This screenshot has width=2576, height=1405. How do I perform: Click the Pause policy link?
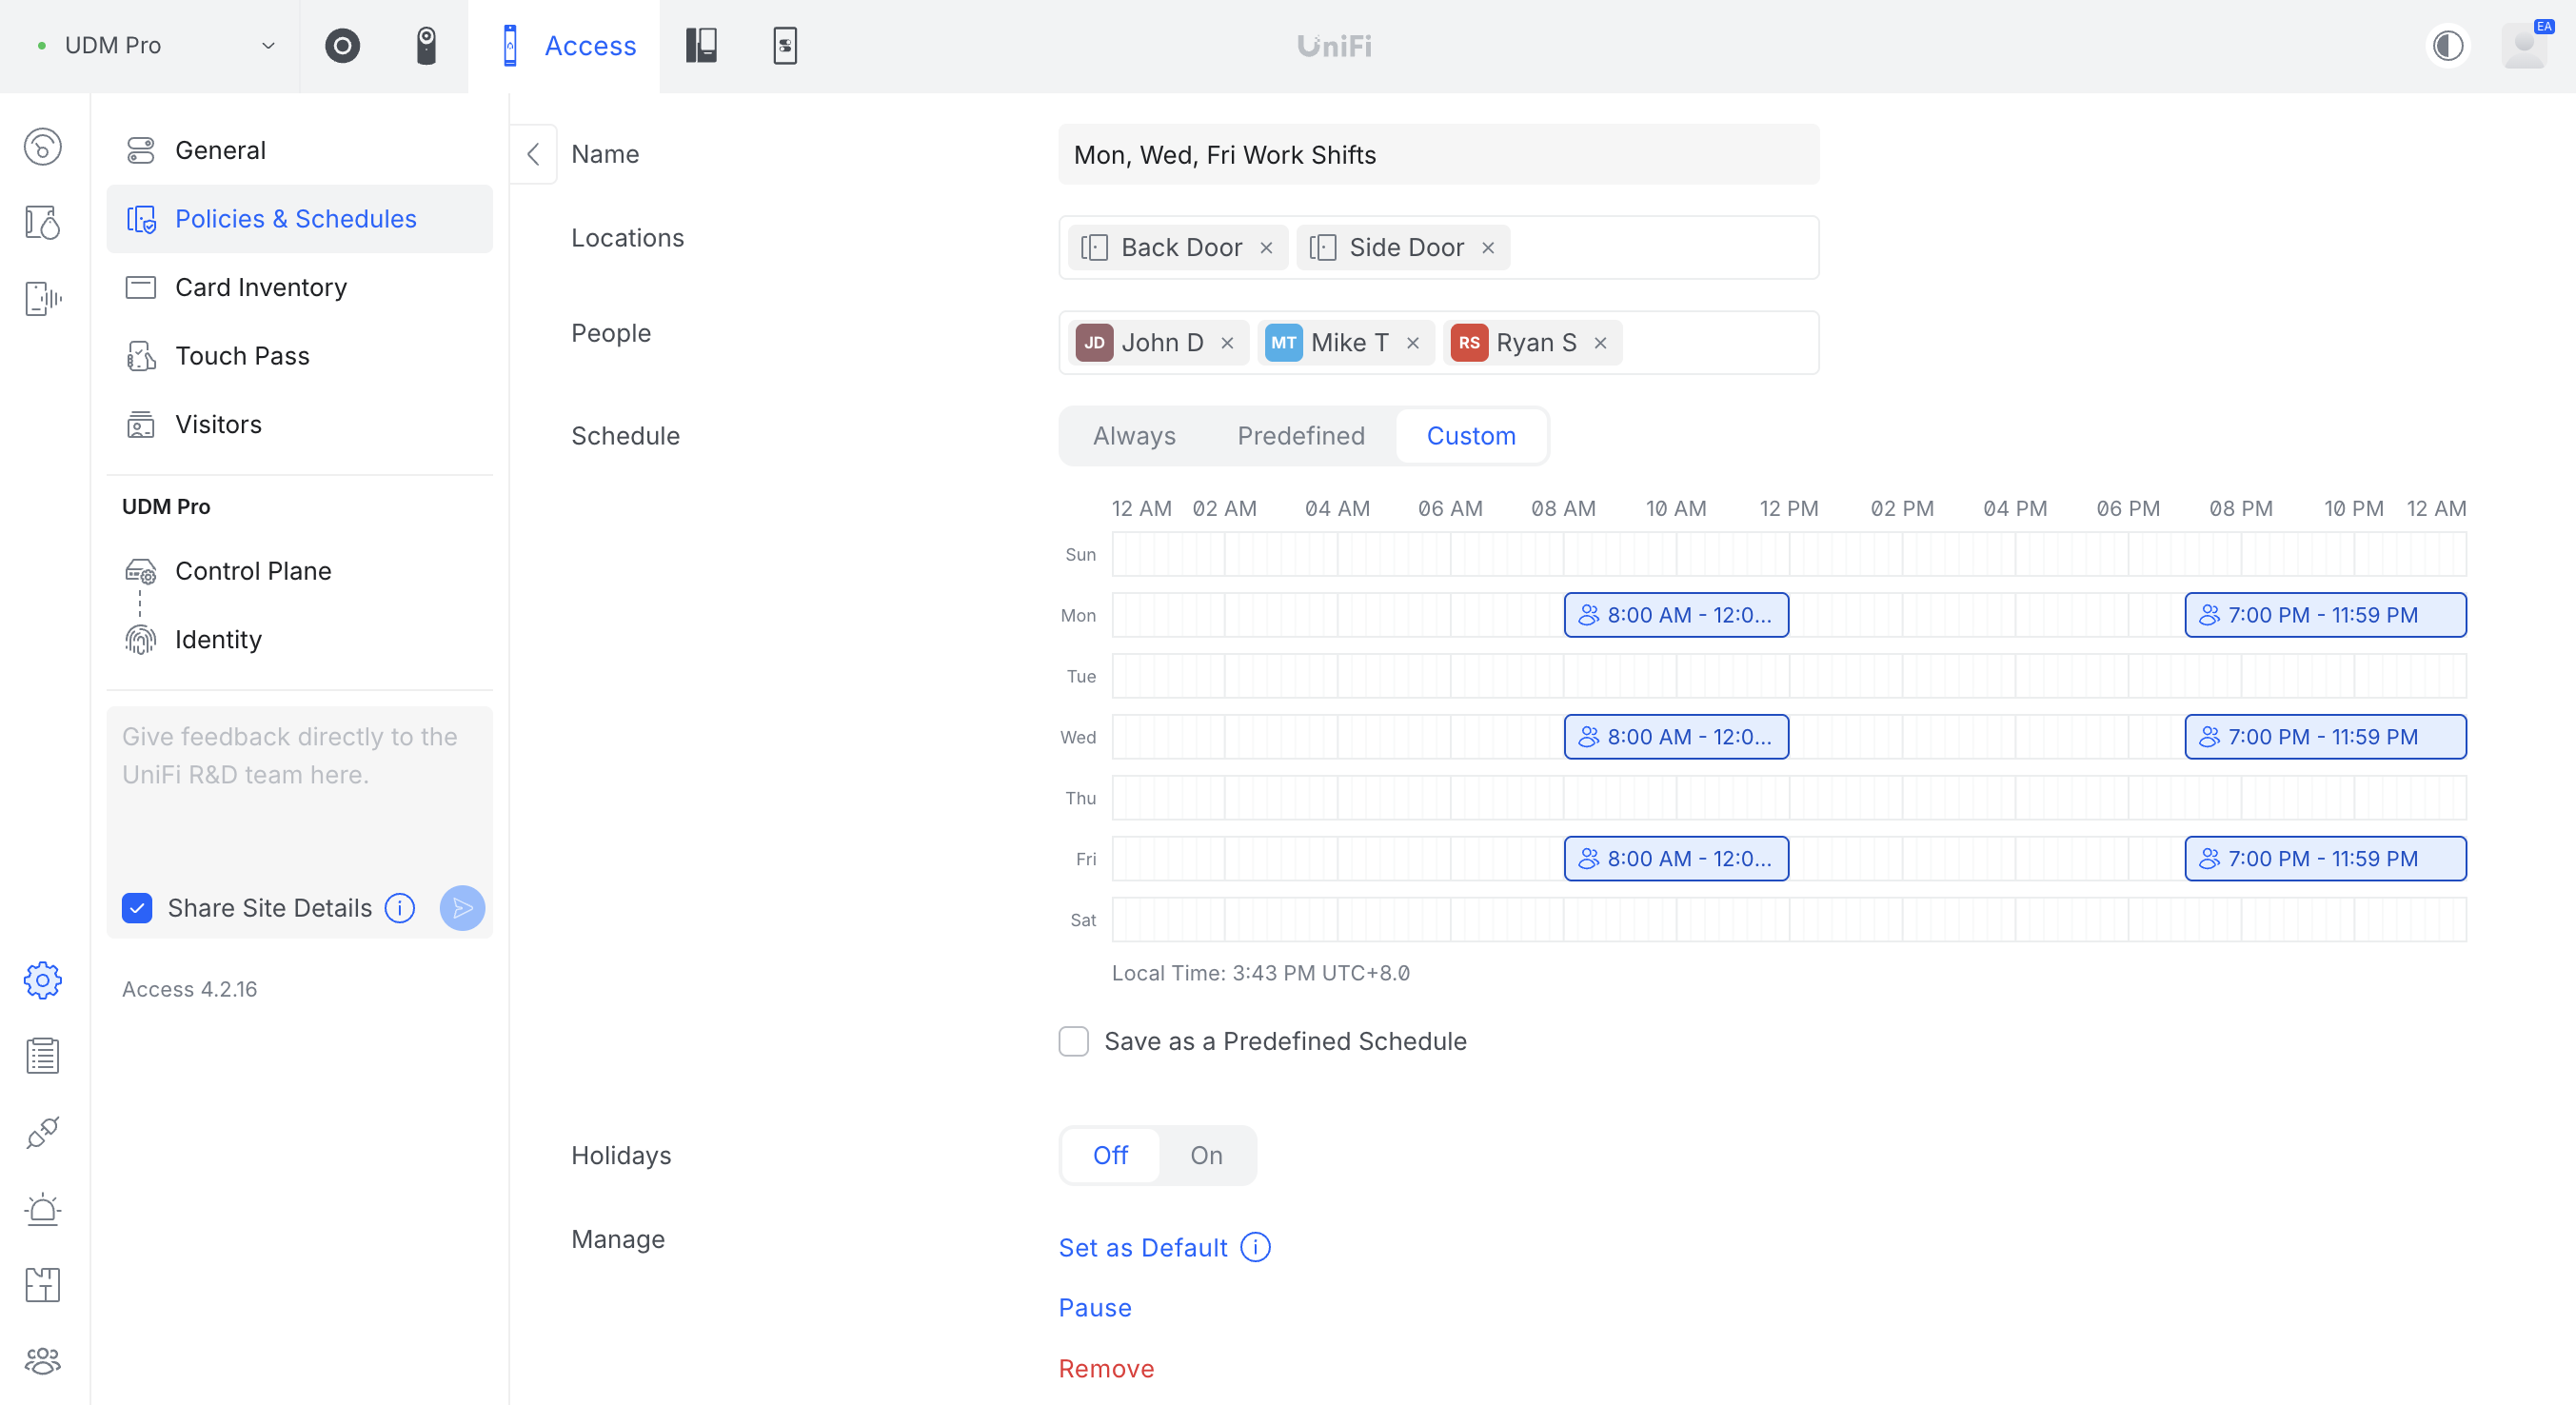(1095, 1308)
